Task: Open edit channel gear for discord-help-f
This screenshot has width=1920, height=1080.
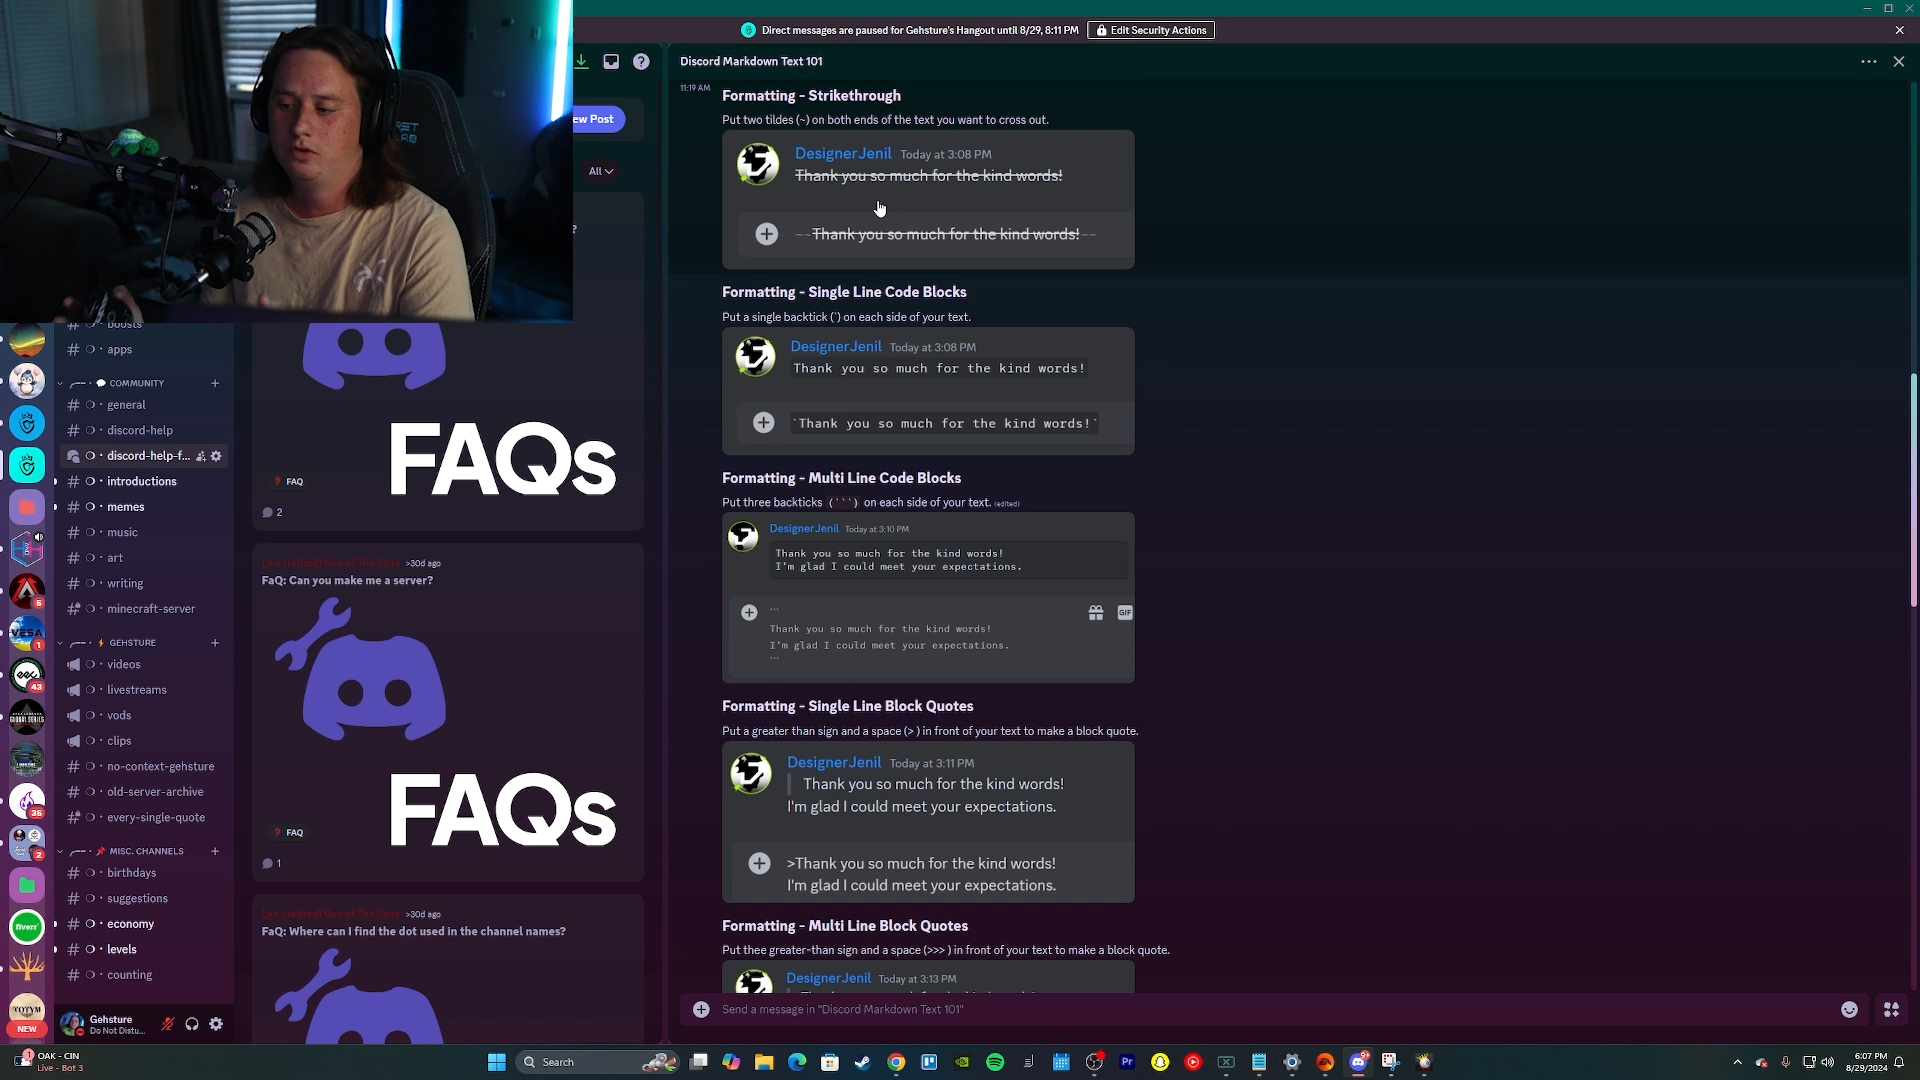Action: pos(216,456)
